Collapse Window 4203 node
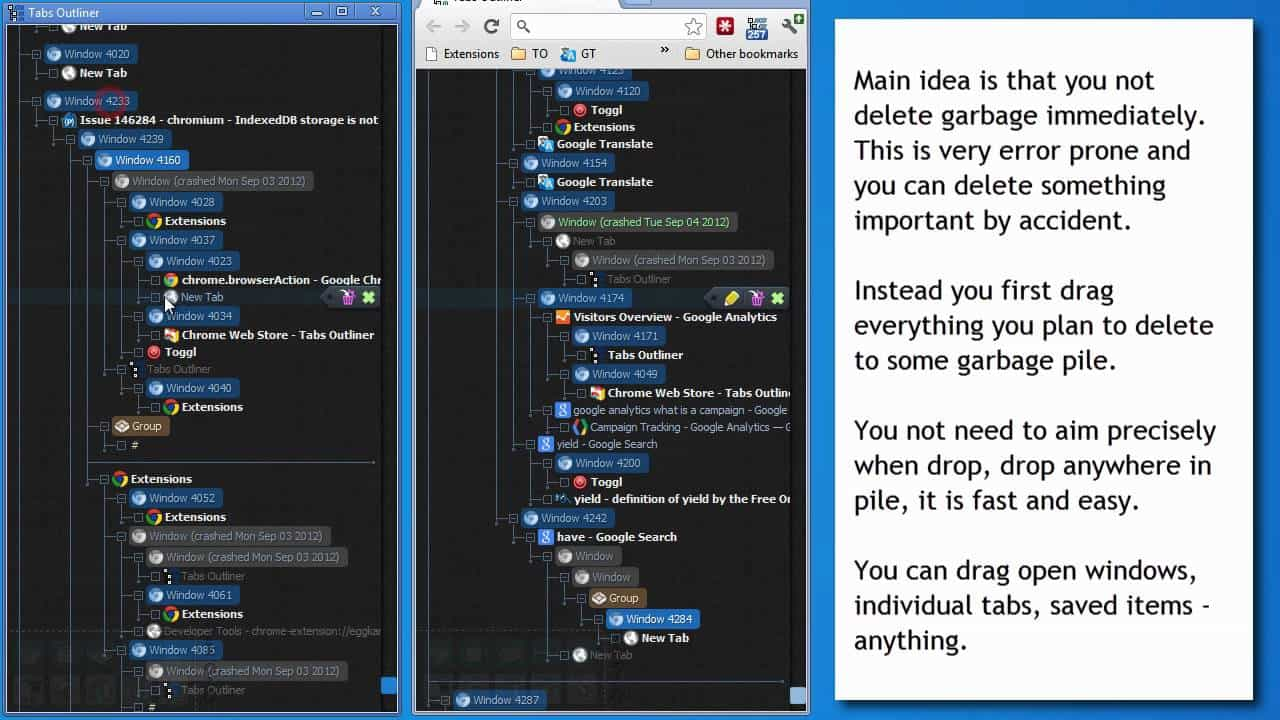1280x720 pixels. tap(513, 201)
